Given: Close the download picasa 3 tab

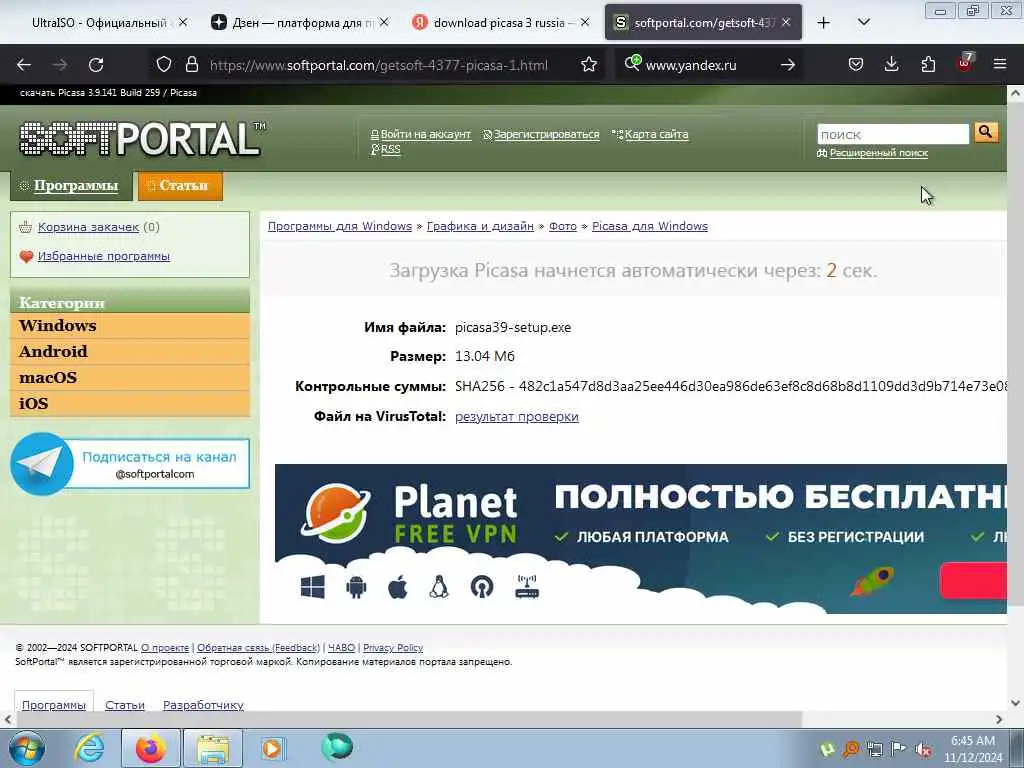Looking at the screenshot, I should (585, 23).
